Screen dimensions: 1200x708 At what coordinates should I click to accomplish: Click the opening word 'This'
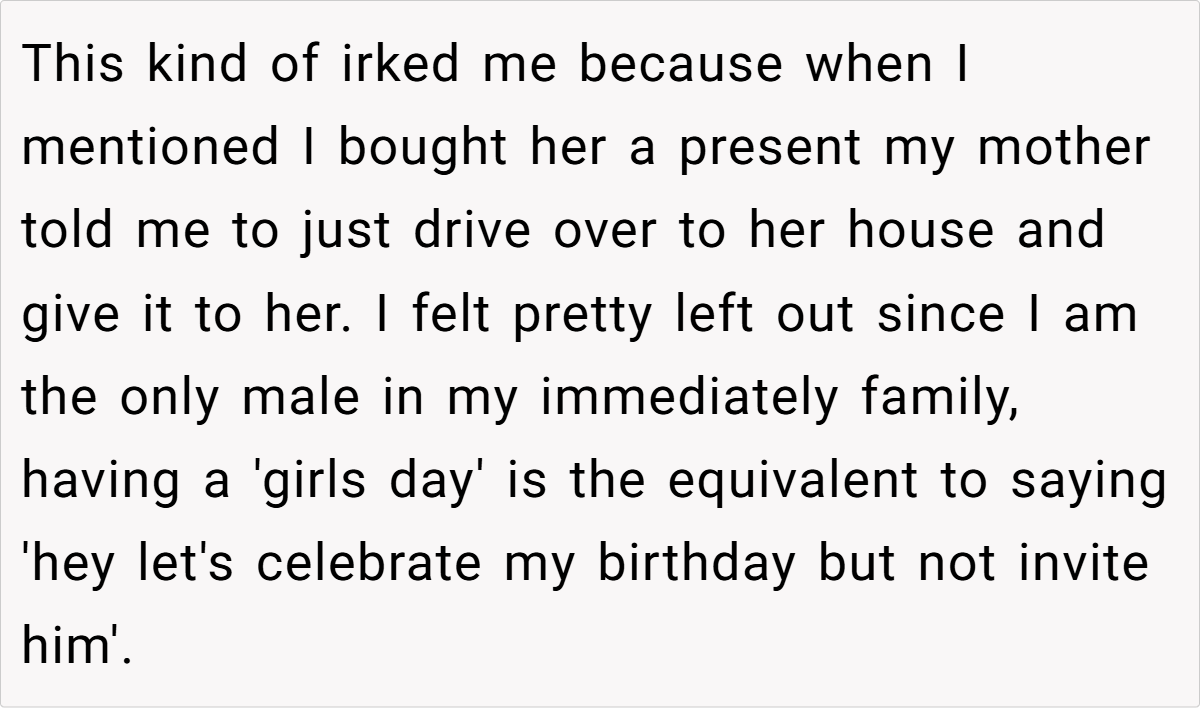click(77, 65)
